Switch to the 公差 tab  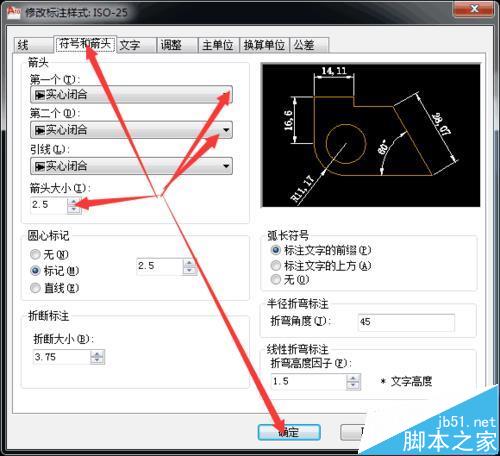(x=309, y=45)
